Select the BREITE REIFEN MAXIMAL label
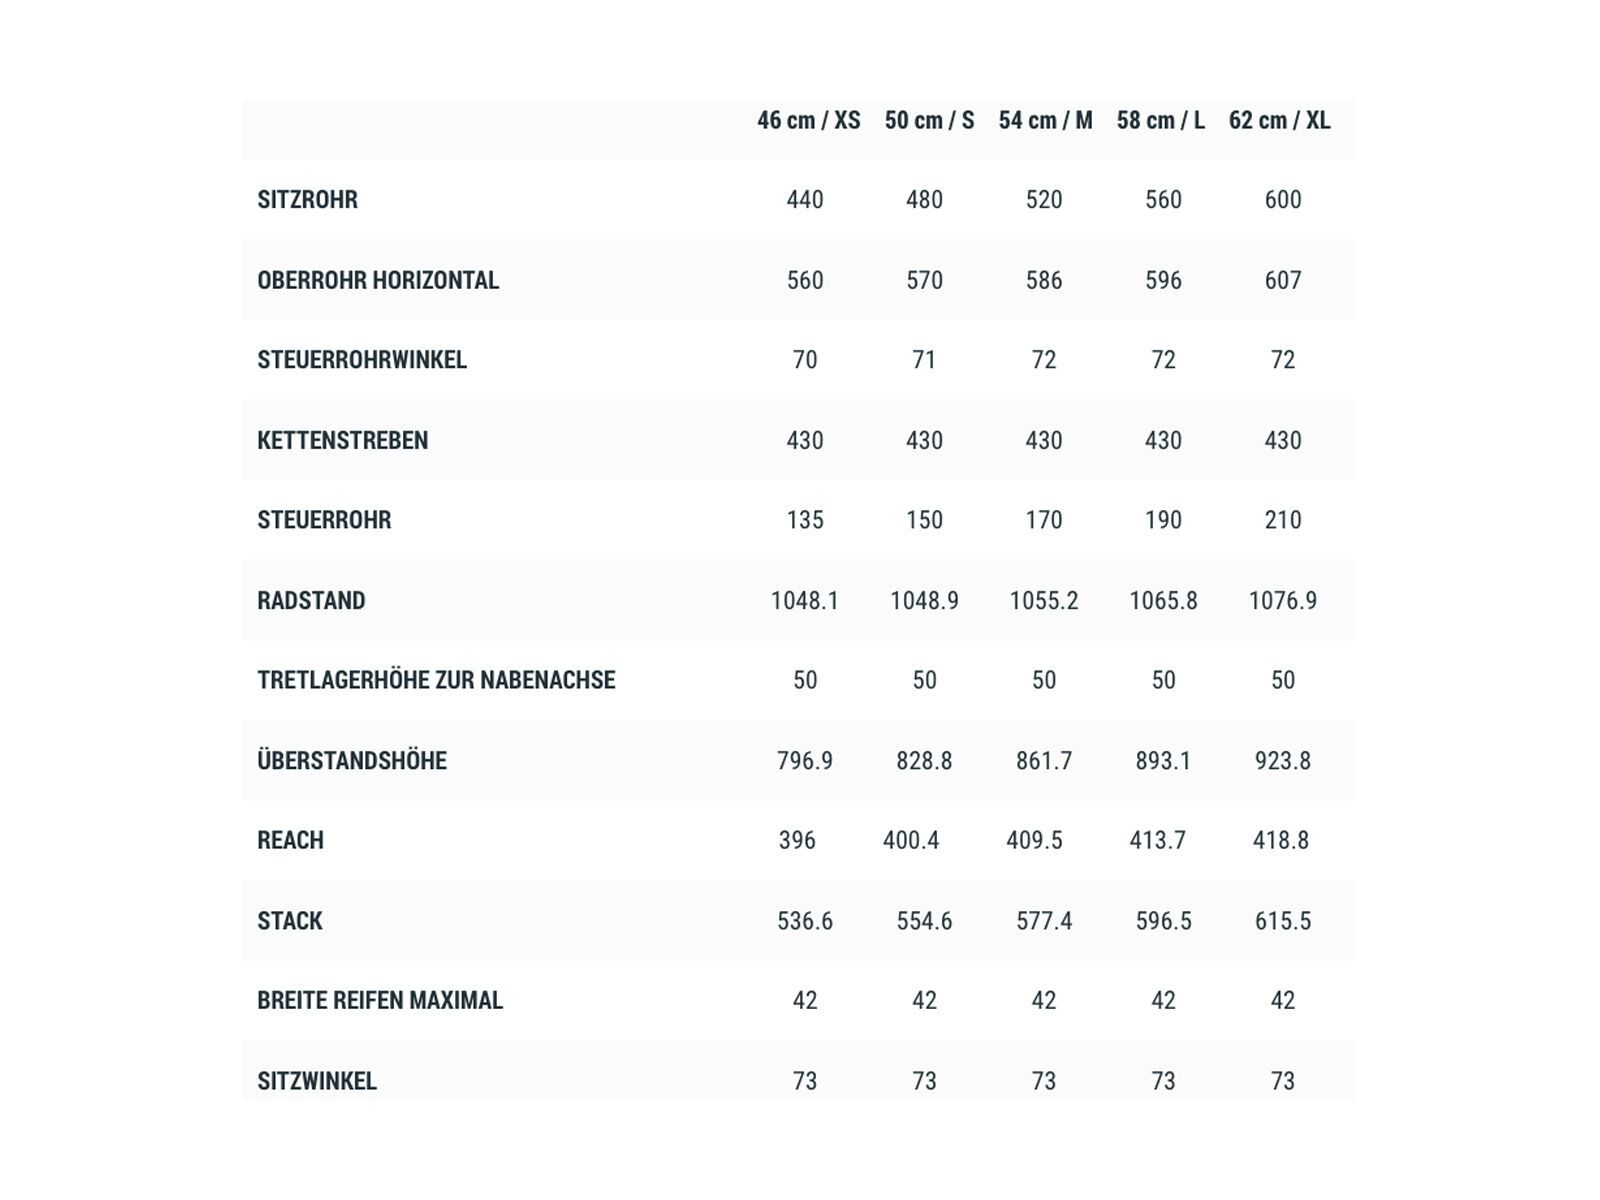1600x1200 pixels. [380, 1000]
